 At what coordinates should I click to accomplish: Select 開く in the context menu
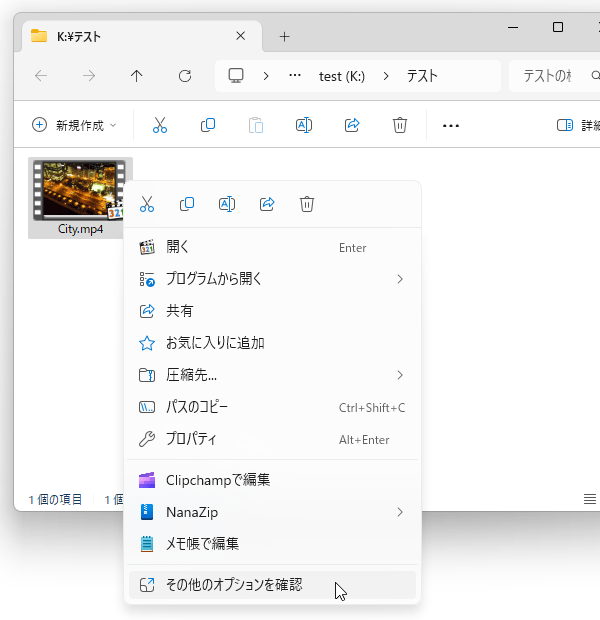click(273, 248)
